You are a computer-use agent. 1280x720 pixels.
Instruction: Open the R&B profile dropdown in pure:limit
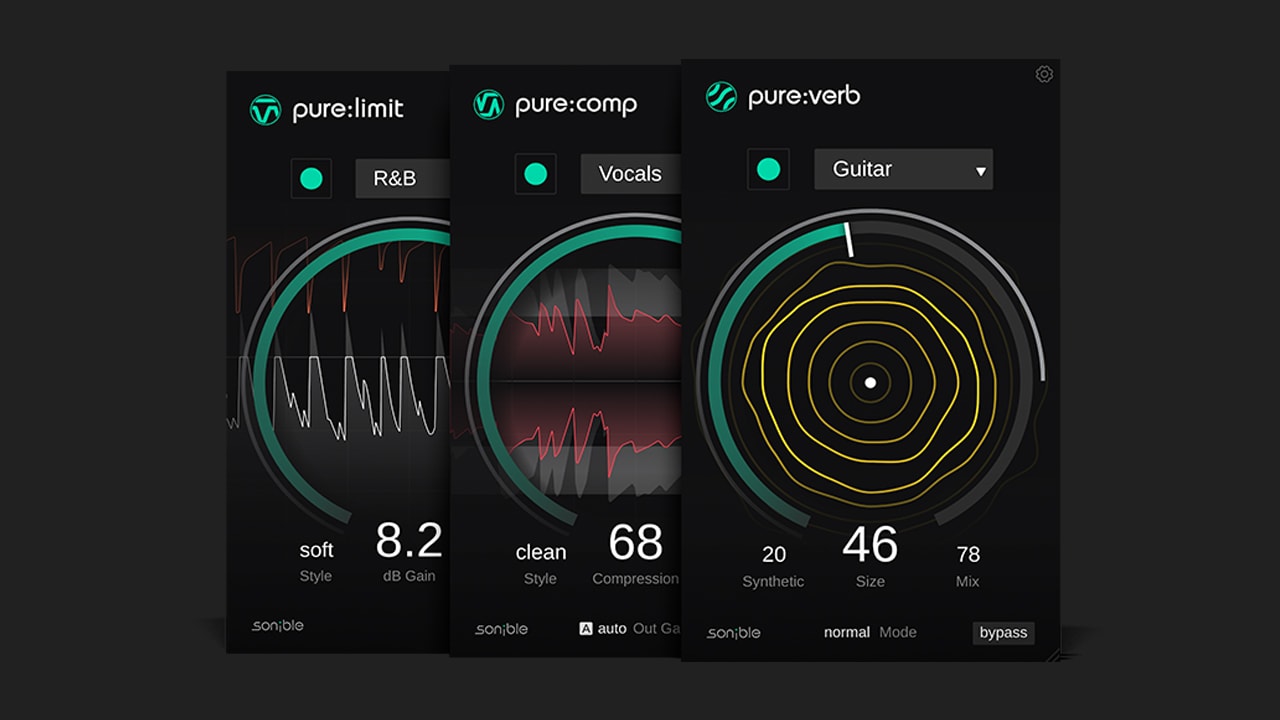coord(402,179)
